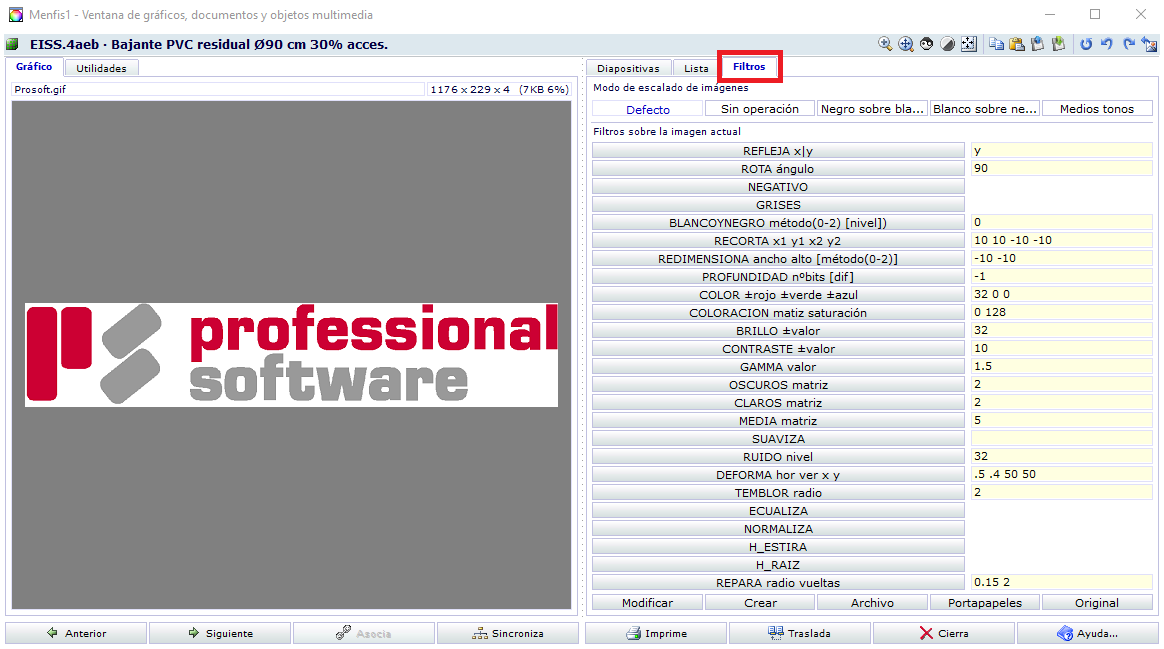1164x649 pixels.
Task: Open the Utilidades tab
Action: tap(102, 68)
